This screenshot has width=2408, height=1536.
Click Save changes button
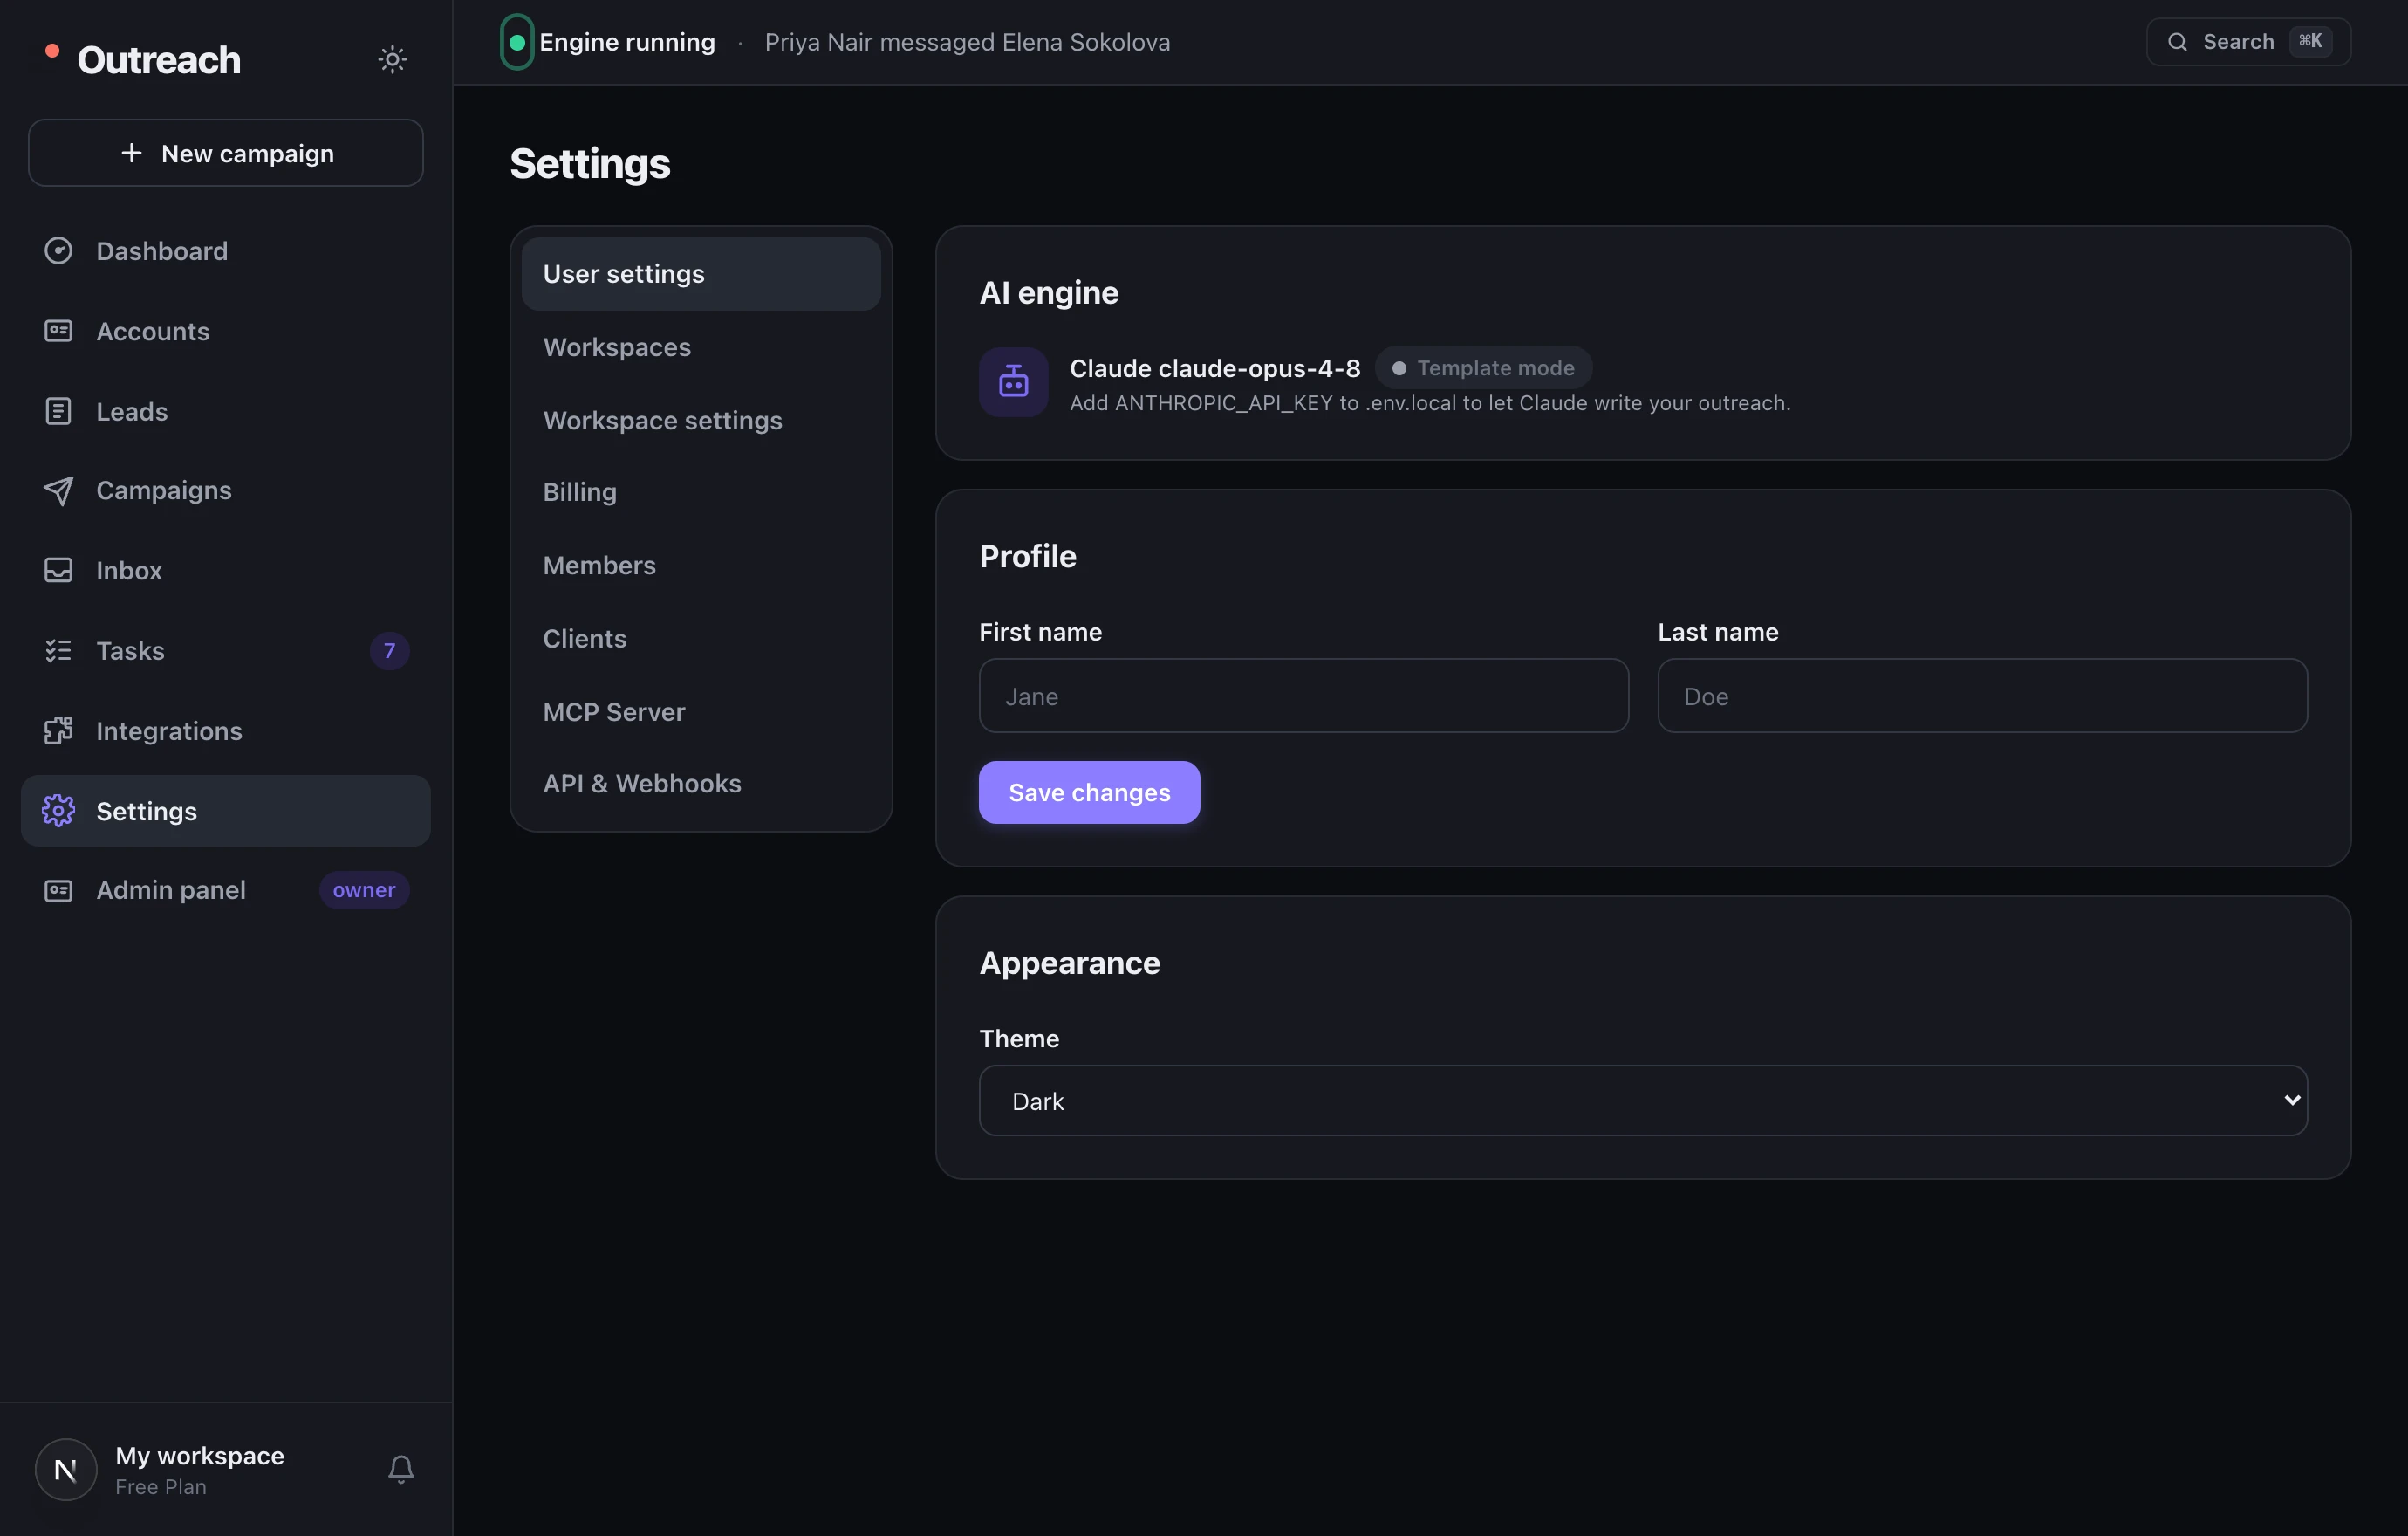tap(1089, 792)
